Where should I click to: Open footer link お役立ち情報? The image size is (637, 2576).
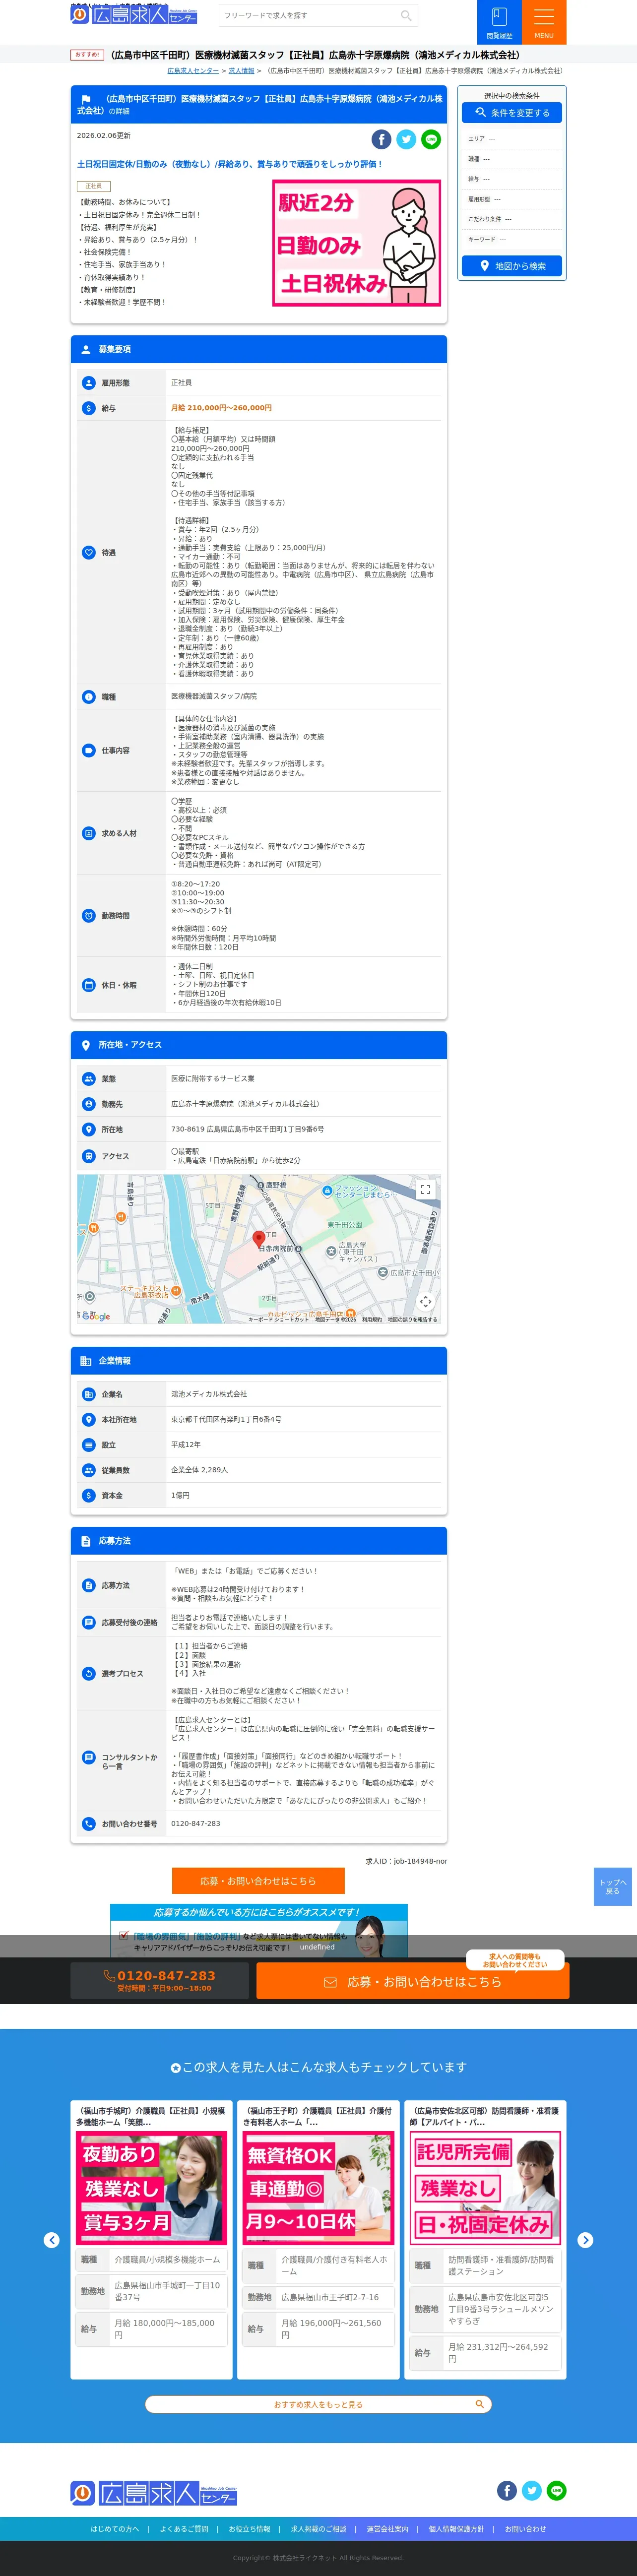(x=249, y=2529)
